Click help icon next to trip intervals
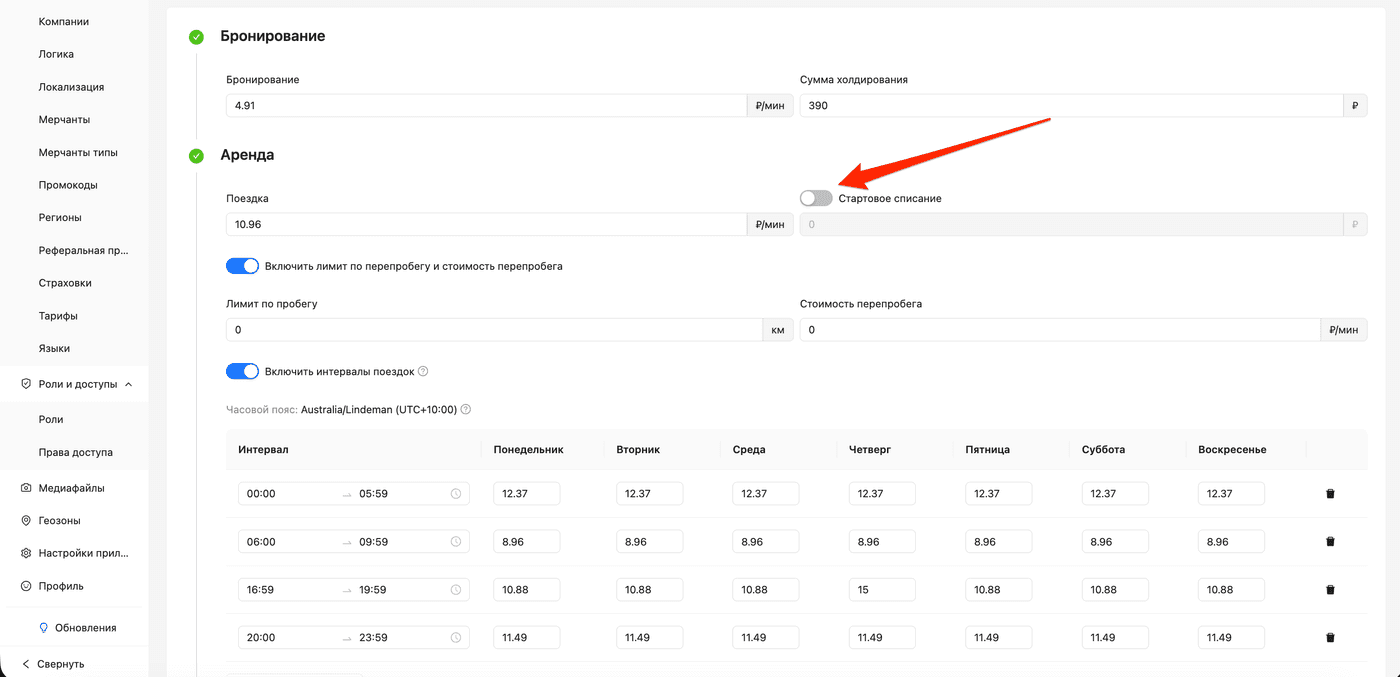 pos(423,372)
